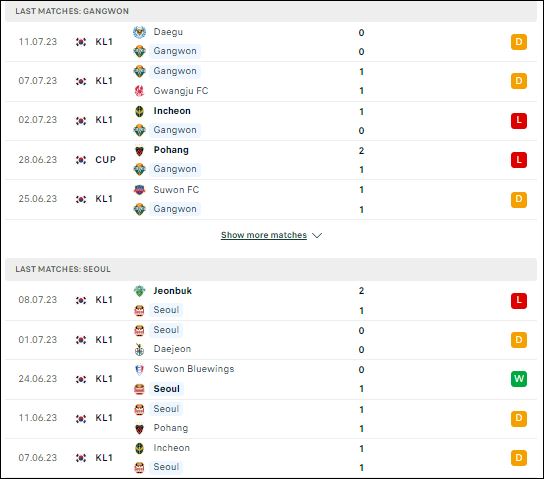
Task: Click the Suwon FC team logo
Action: [x=139, y=190]
